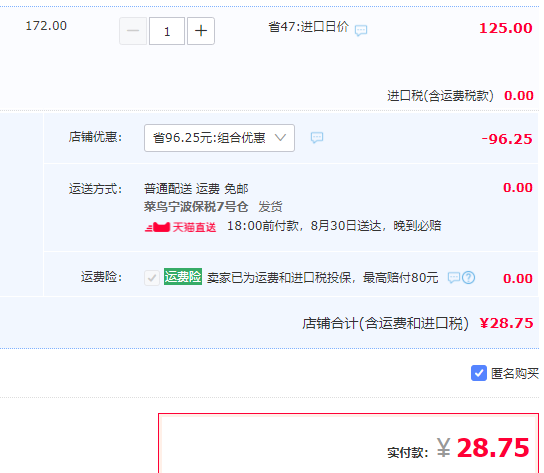Click the chevron arrow of 店铺优惠 dropdown

tap(280, 138)
